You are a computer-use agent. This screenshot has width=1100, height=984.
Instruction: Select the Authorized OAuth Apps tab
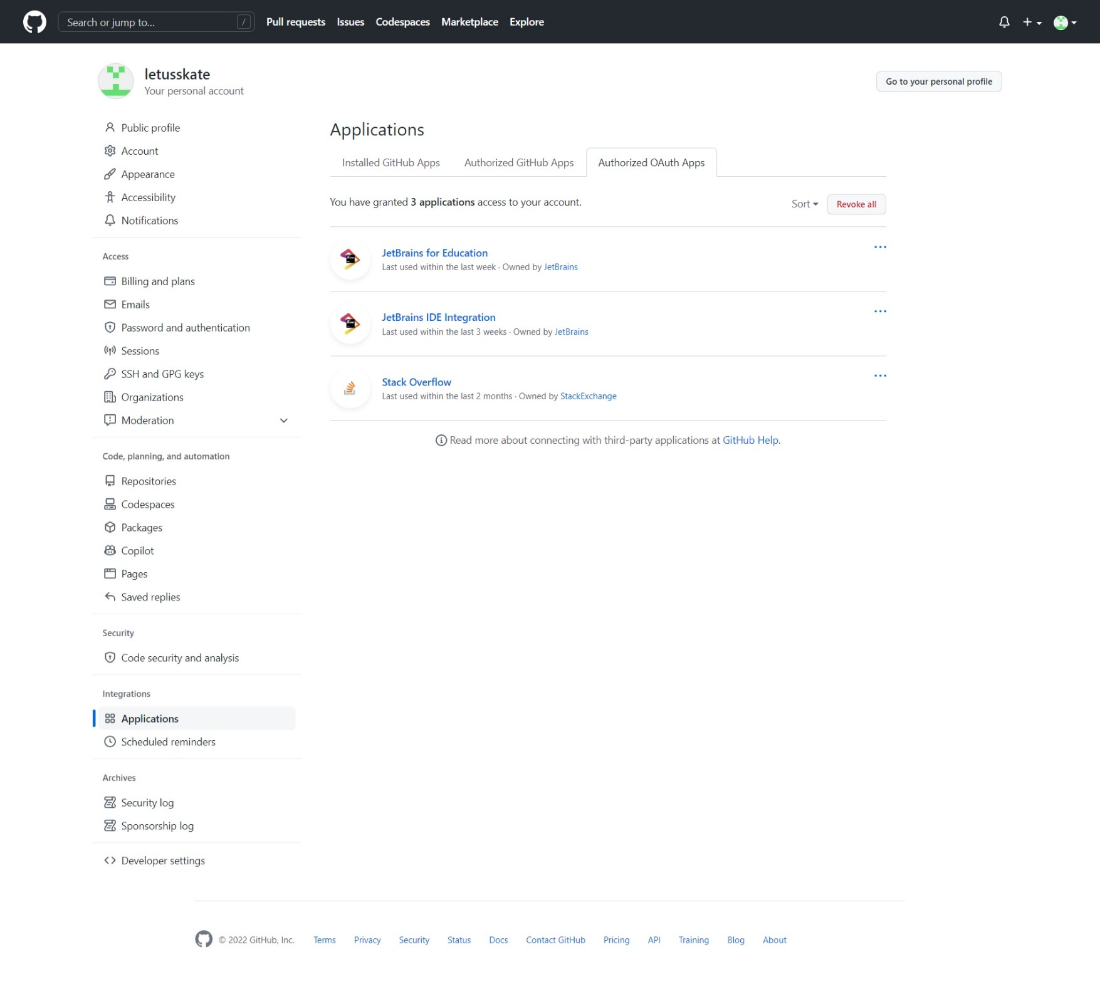point(651,163)
